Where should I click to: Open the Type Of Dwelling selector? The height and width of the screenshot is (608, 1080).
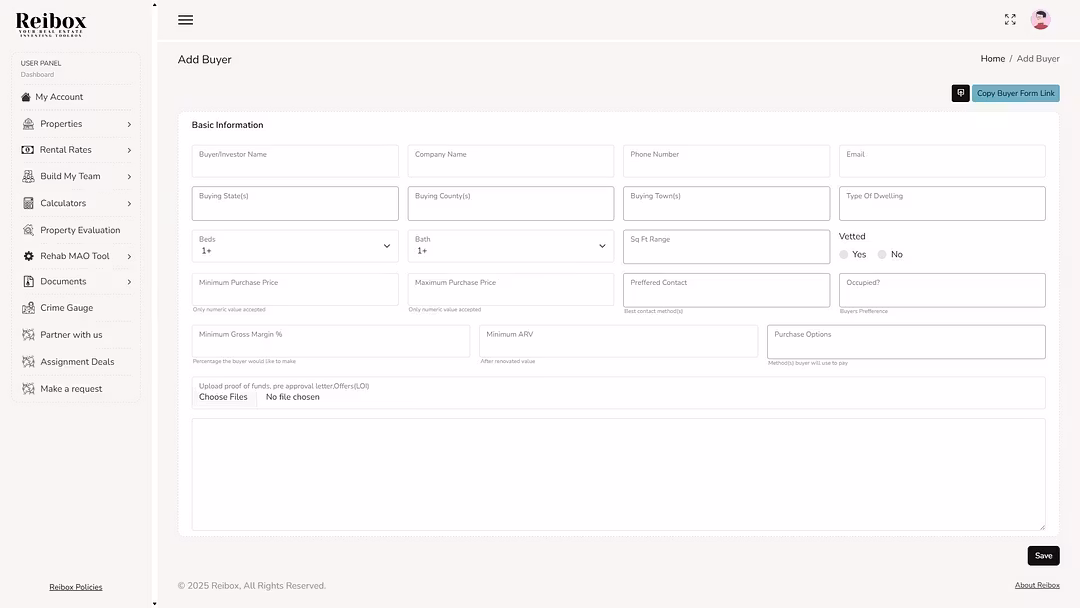pyautogui.click(x=942, y=203)
